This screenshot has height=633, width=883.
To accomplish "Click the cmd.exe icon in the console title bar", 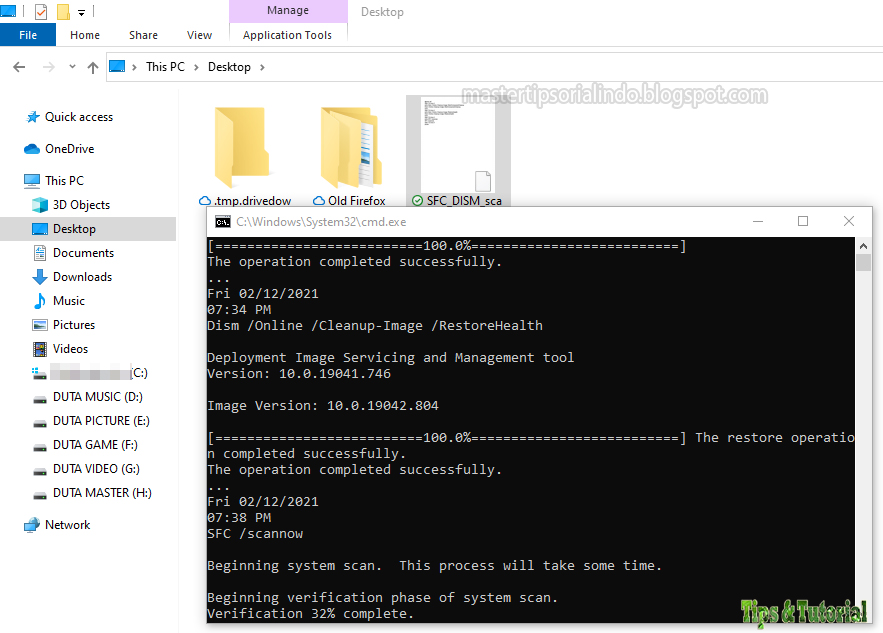I will coord(223,221).
